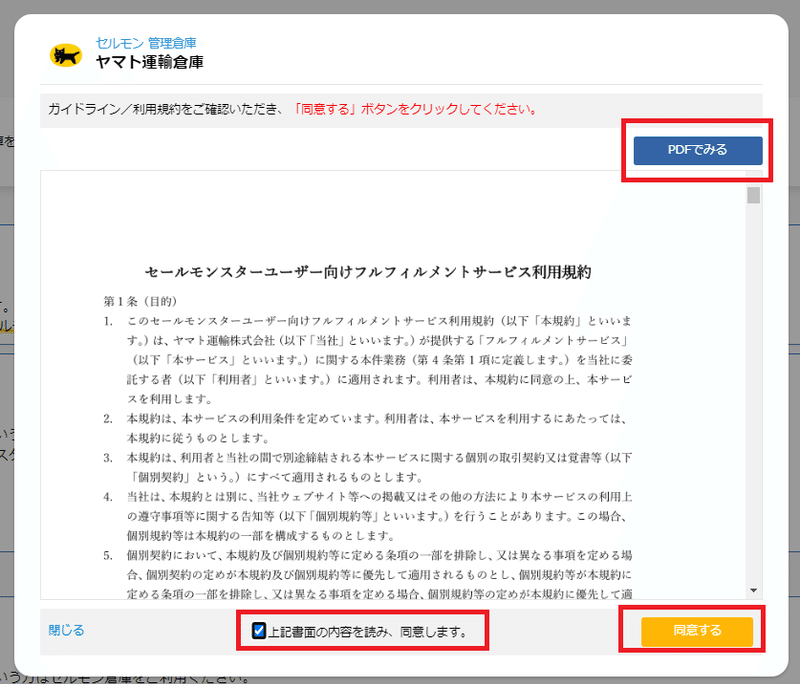Click the Yamato black cat logo icon
The width and height of the screenshot is (800, 684).
tap(66, 56)
